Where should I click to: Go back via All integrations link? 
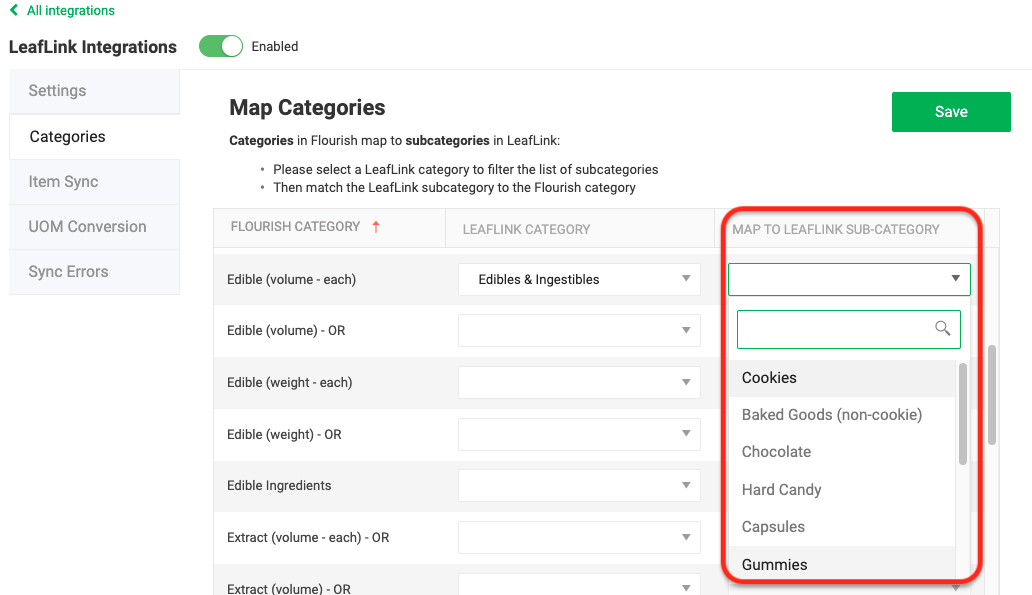tap(70, 11)
